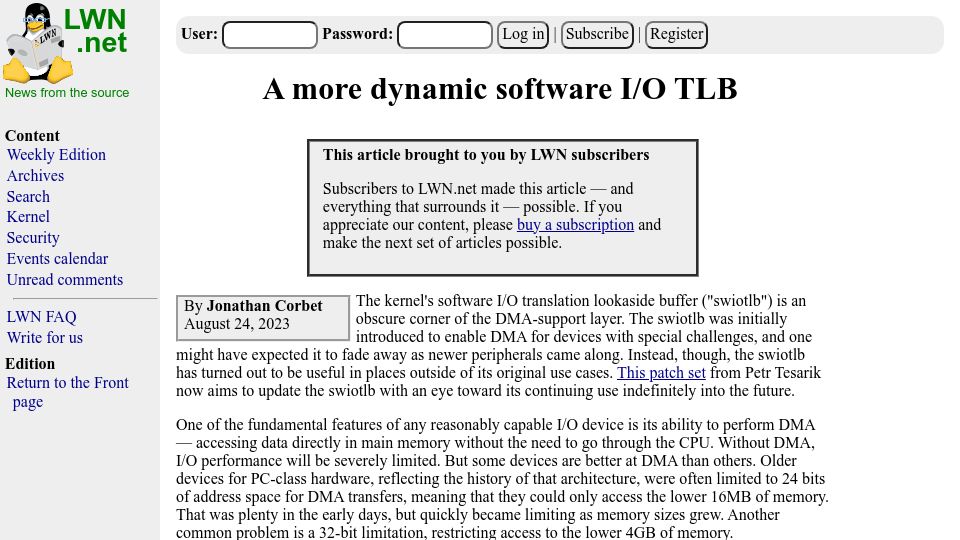Focus the User name field

pyautogui.click(x=270, y=34)
